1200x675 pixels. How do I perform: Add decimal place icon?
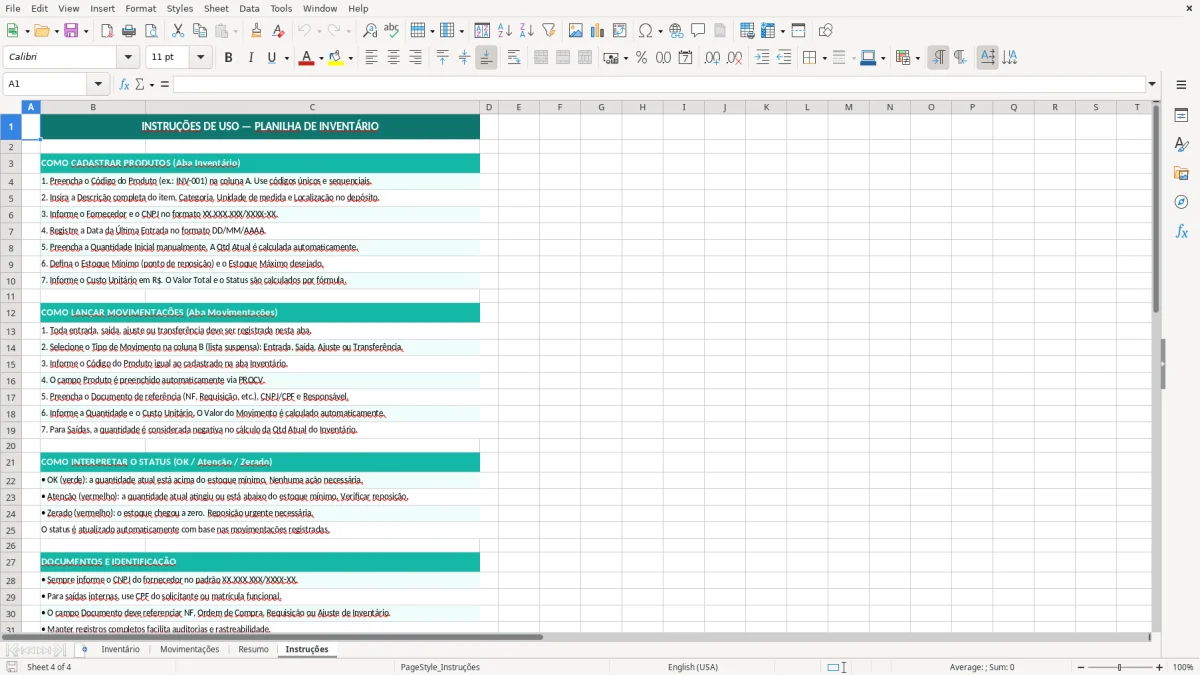coord(712,58)
